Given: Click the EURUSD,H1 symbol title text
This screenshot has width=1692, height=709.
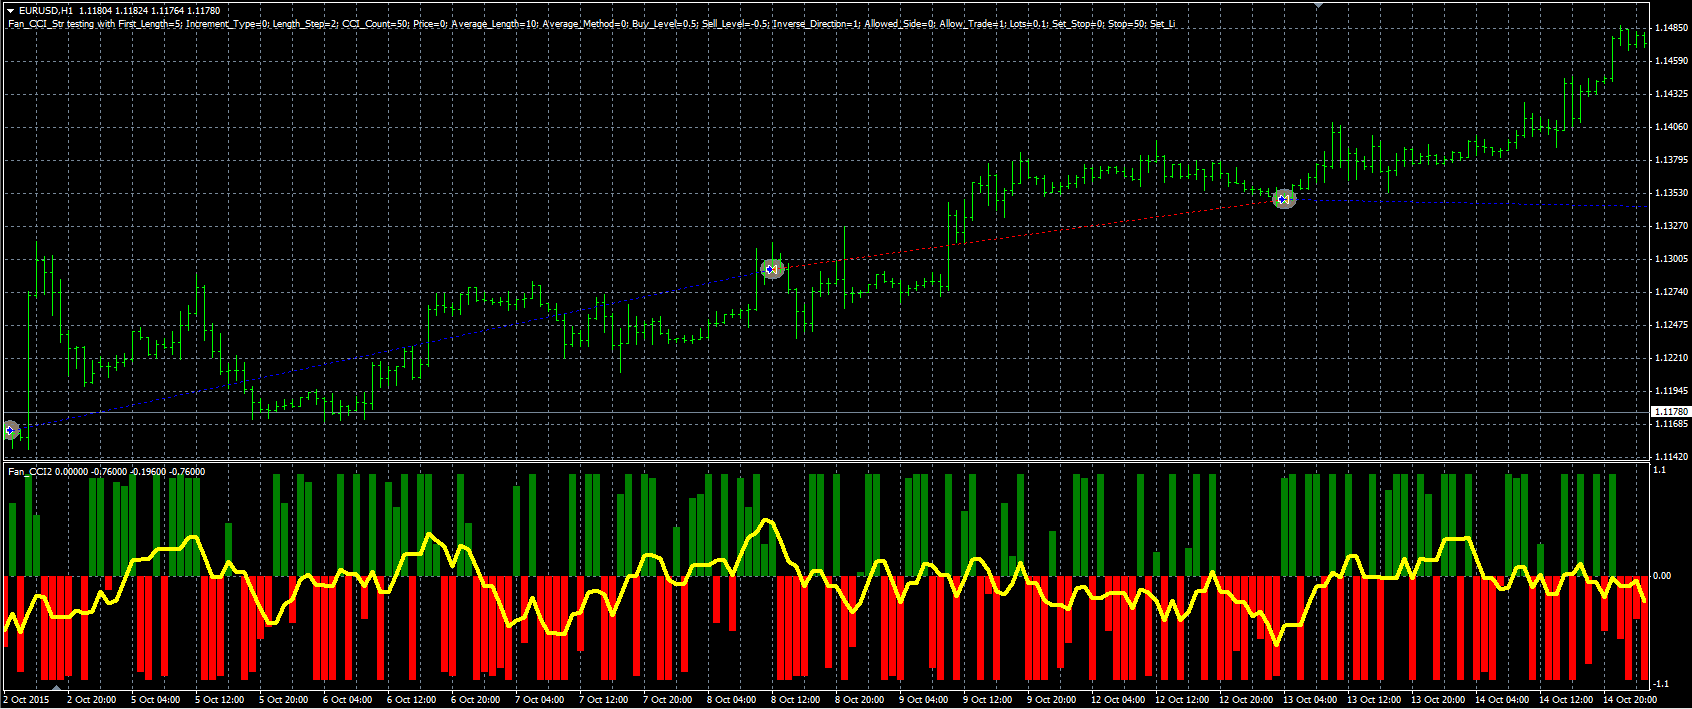Looking at the screenshot, I should (x=46, y=11).
